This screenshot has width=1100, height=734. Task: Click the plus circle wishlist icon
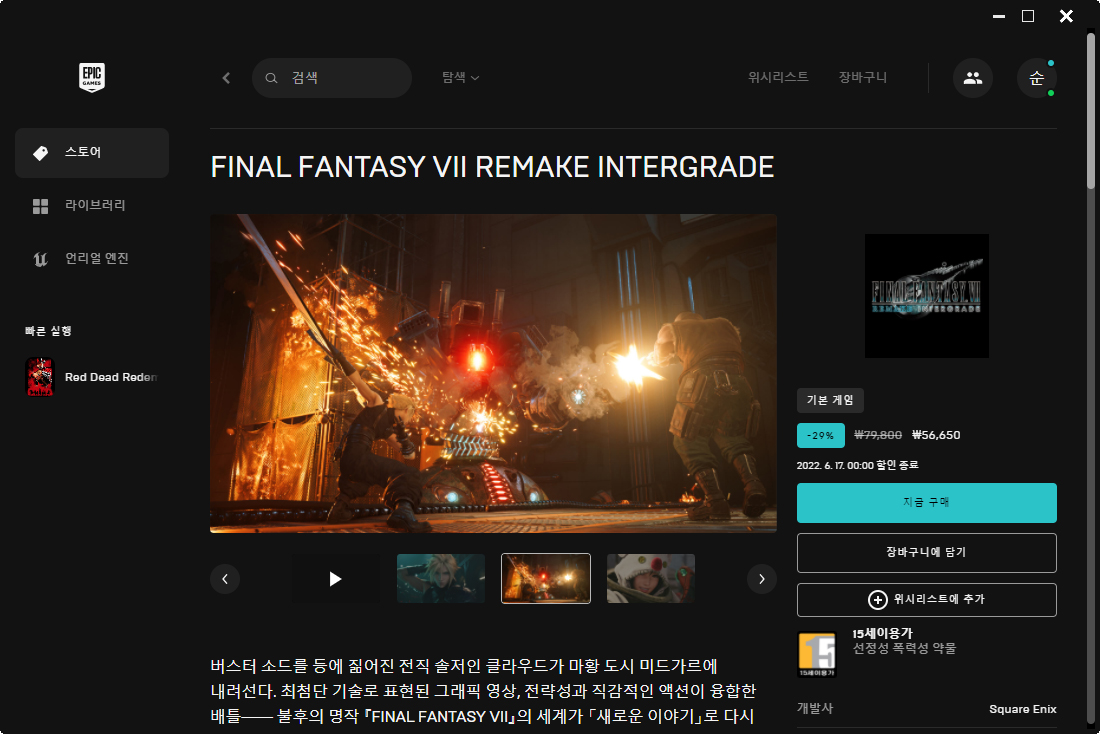pos(878,600)
